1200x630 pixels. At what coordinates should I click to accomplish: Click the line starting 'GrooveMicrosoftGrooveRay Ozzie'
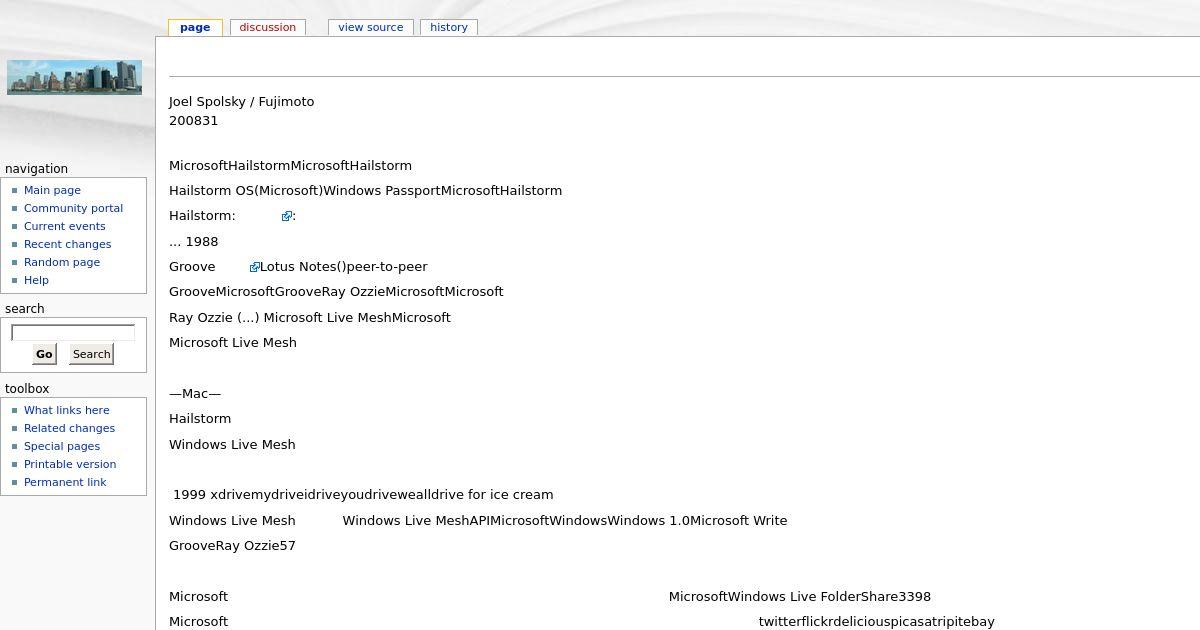coord(336,291)
